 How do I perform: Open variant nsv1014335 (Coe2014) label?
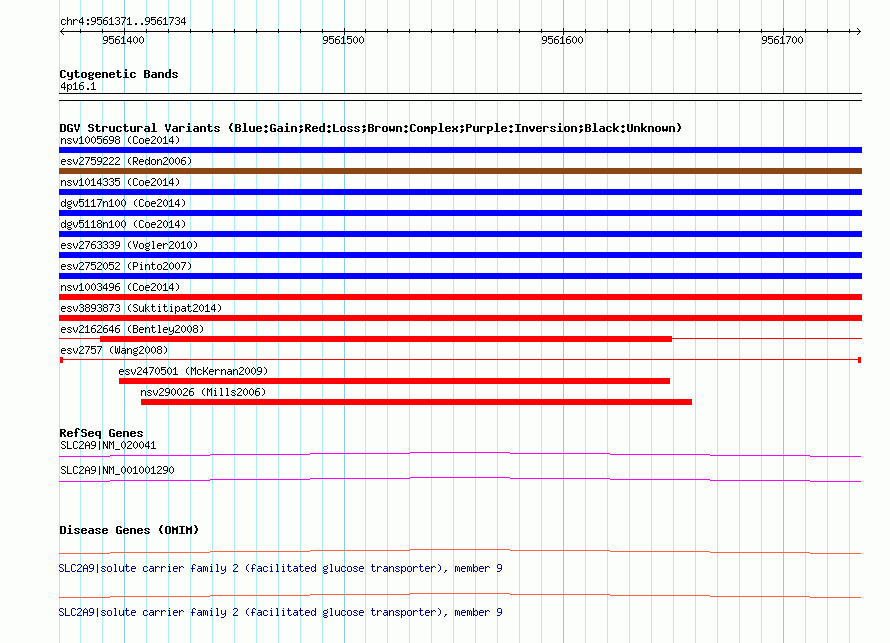120,182
